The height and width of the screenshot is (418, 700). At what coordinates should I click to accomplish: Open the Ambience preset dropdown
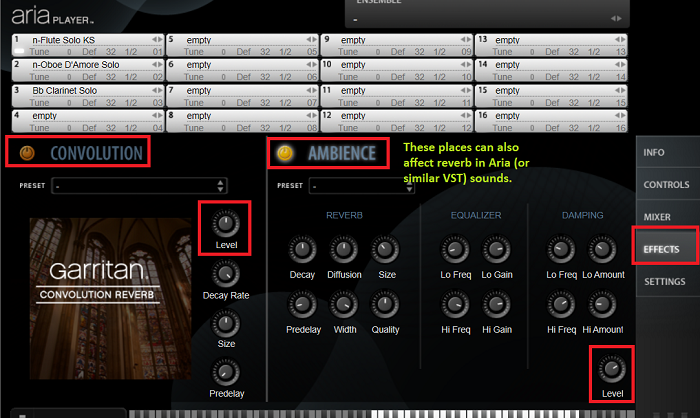point(361,186)
